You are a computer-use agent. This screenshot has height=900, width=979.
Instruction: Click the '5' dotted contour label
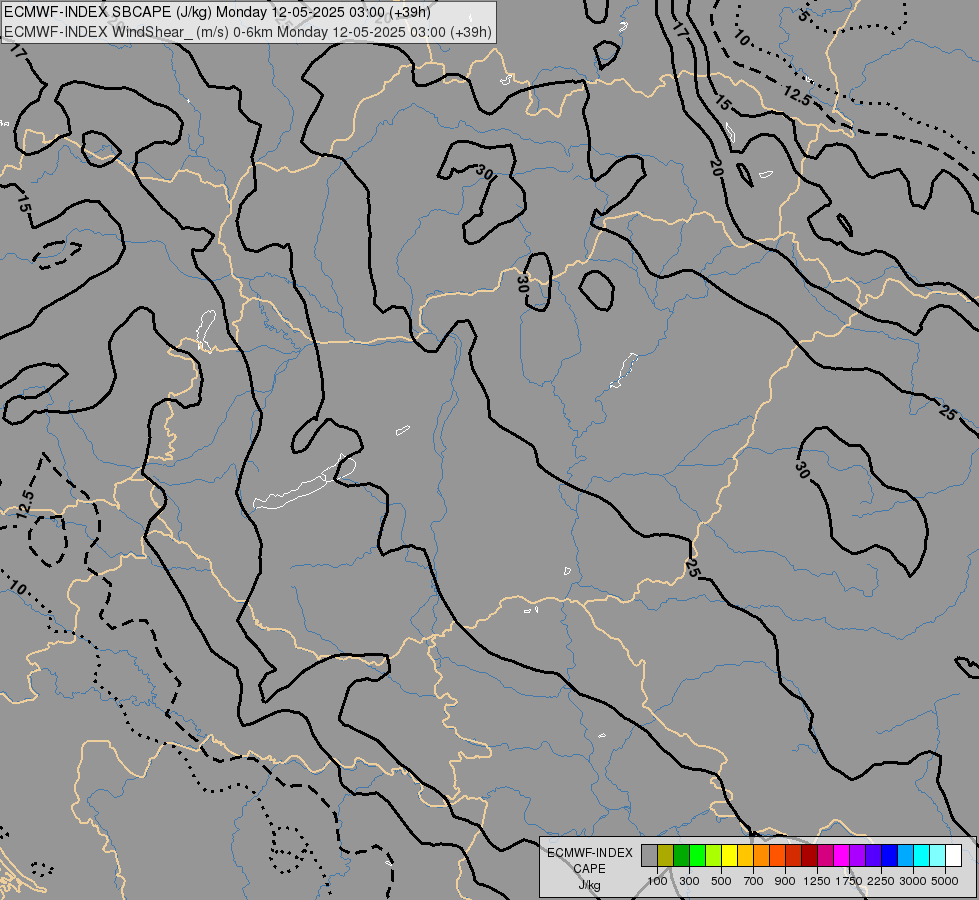[805, 16]
